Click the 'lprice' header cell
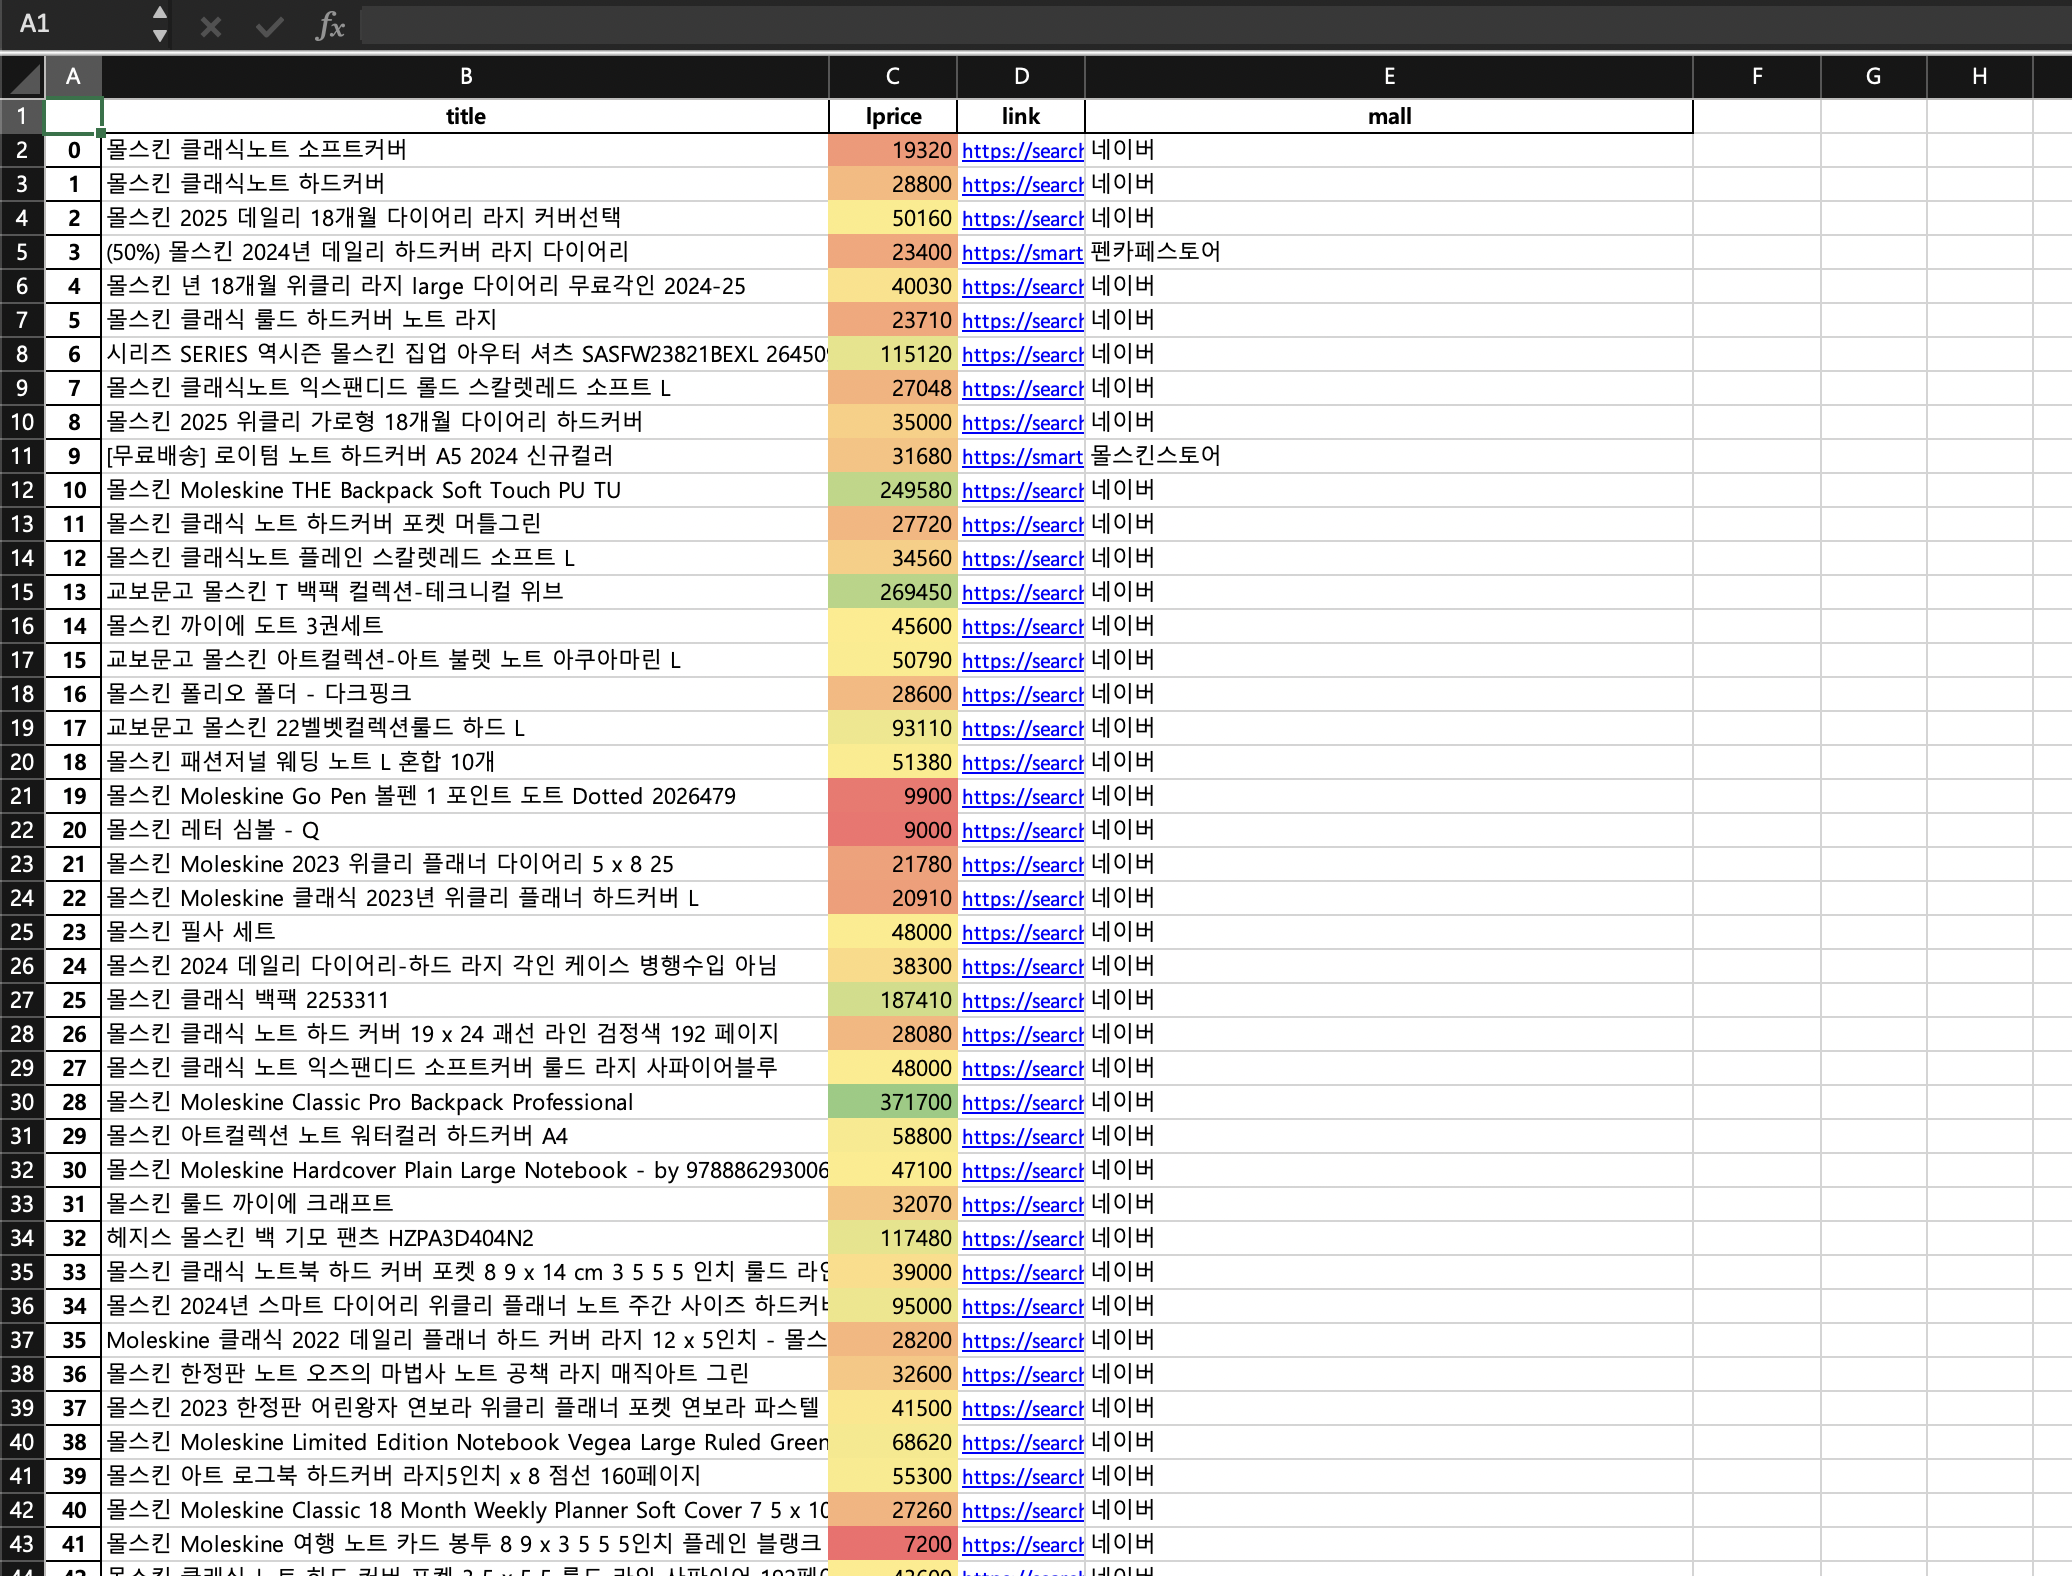The width and height of the screenshot is (2072, 1576). (x=892, y=116)
